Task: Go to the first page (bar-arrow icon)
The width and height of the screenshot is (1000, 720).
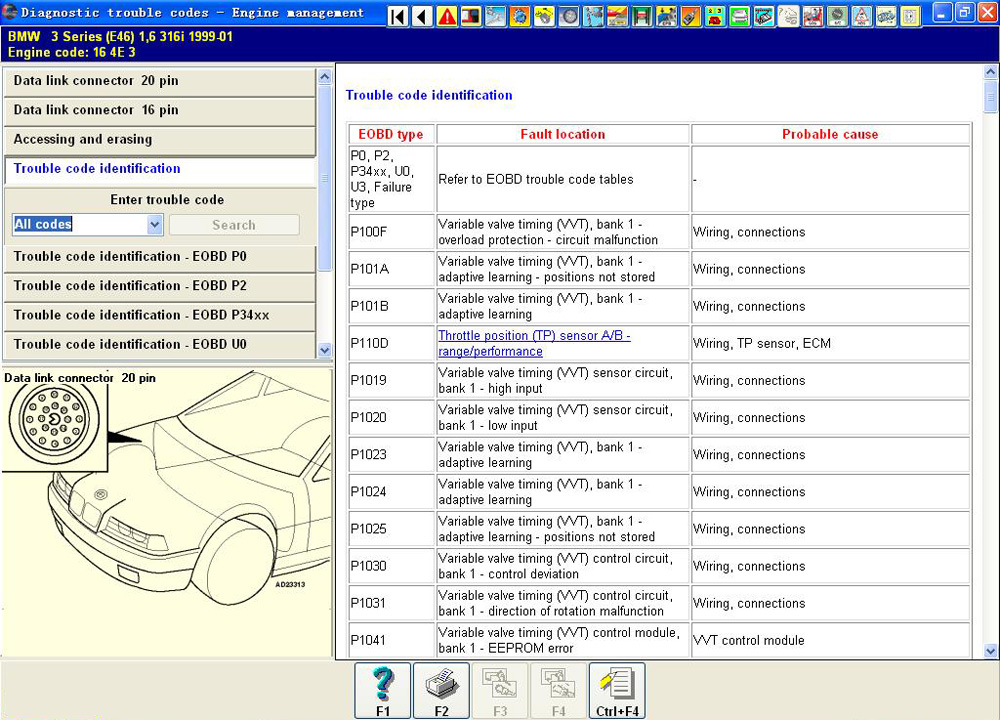Action: (398, 16)
